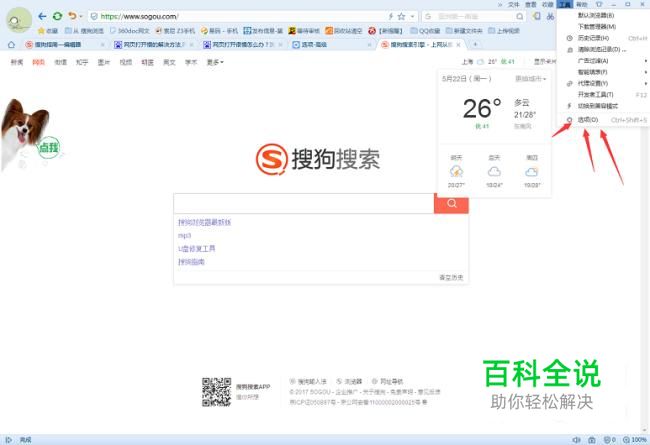Open the 收藏 menu

coord(548,4)
